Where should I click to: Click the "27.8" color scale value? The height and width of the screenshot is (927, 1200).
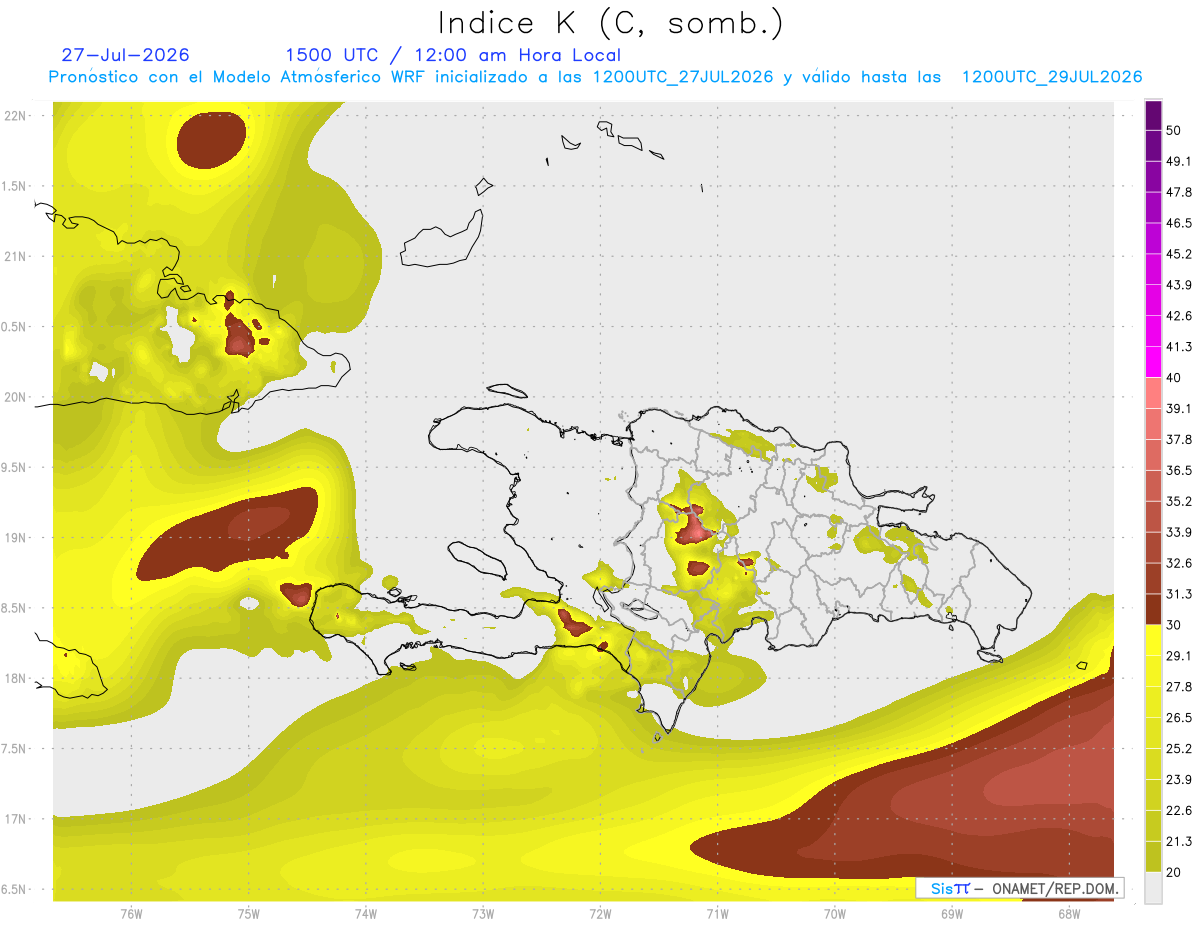coord(1179,686)
